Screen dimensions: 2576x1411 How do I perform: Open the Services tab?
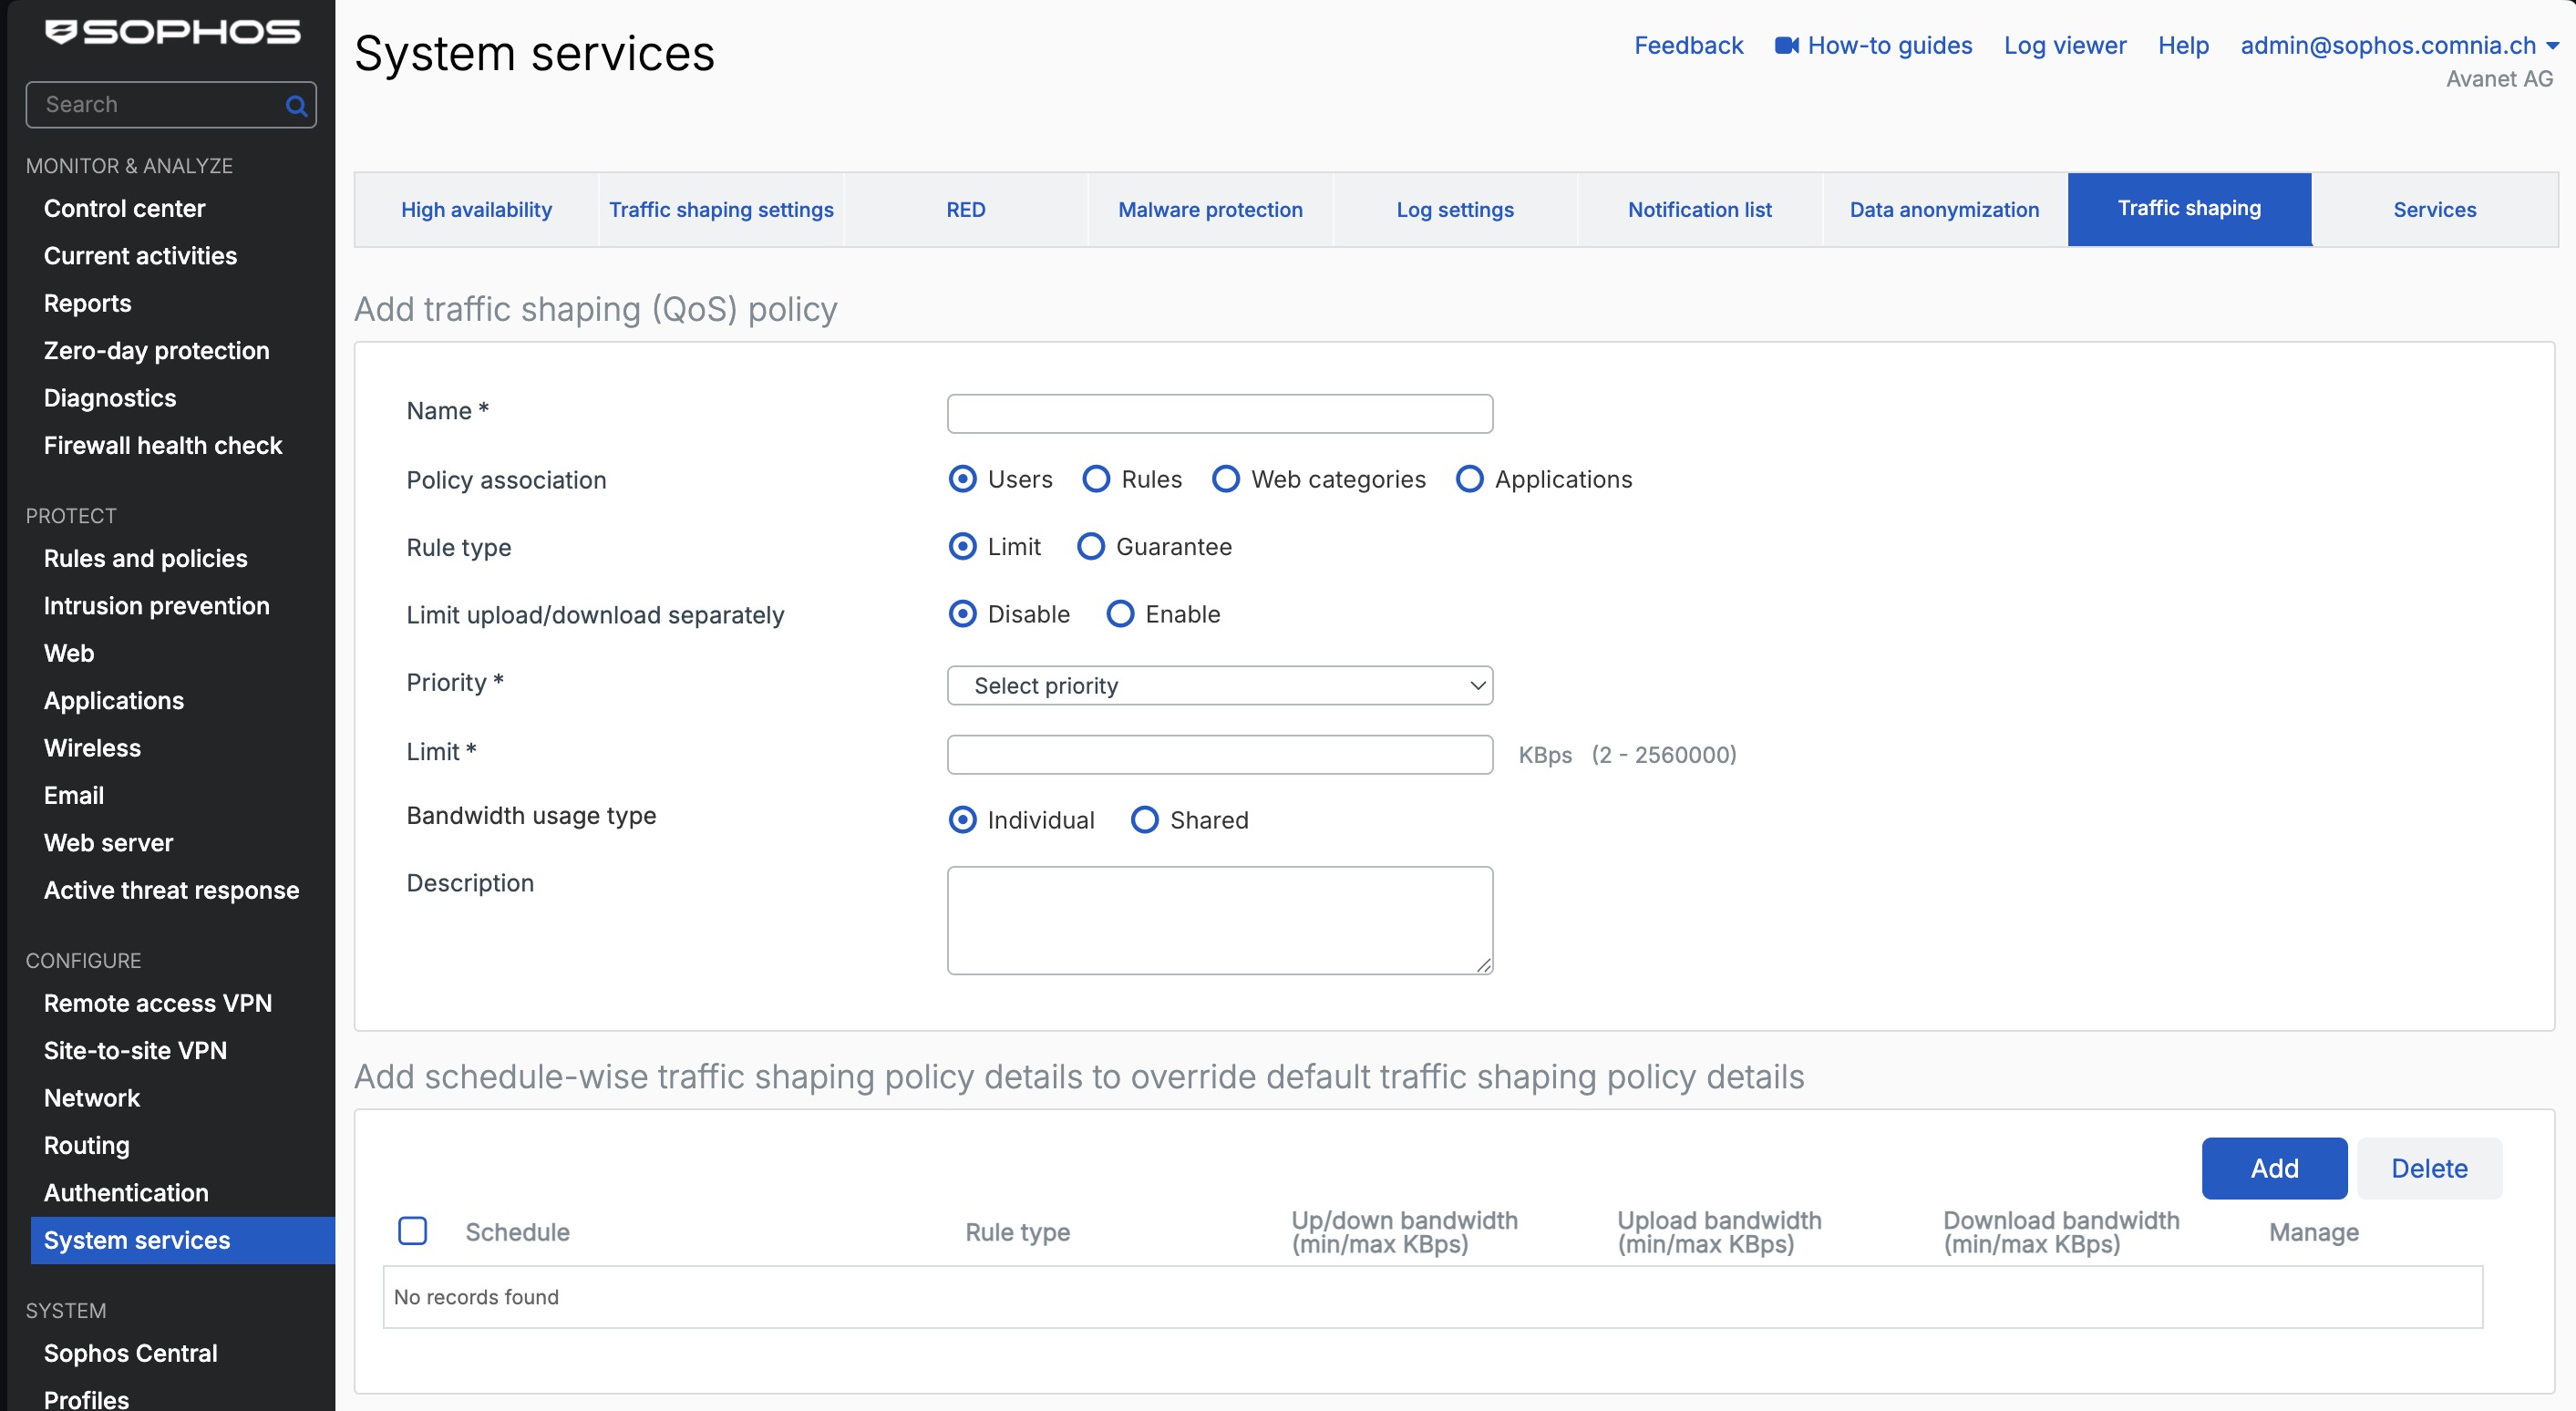click(2434, 210)
